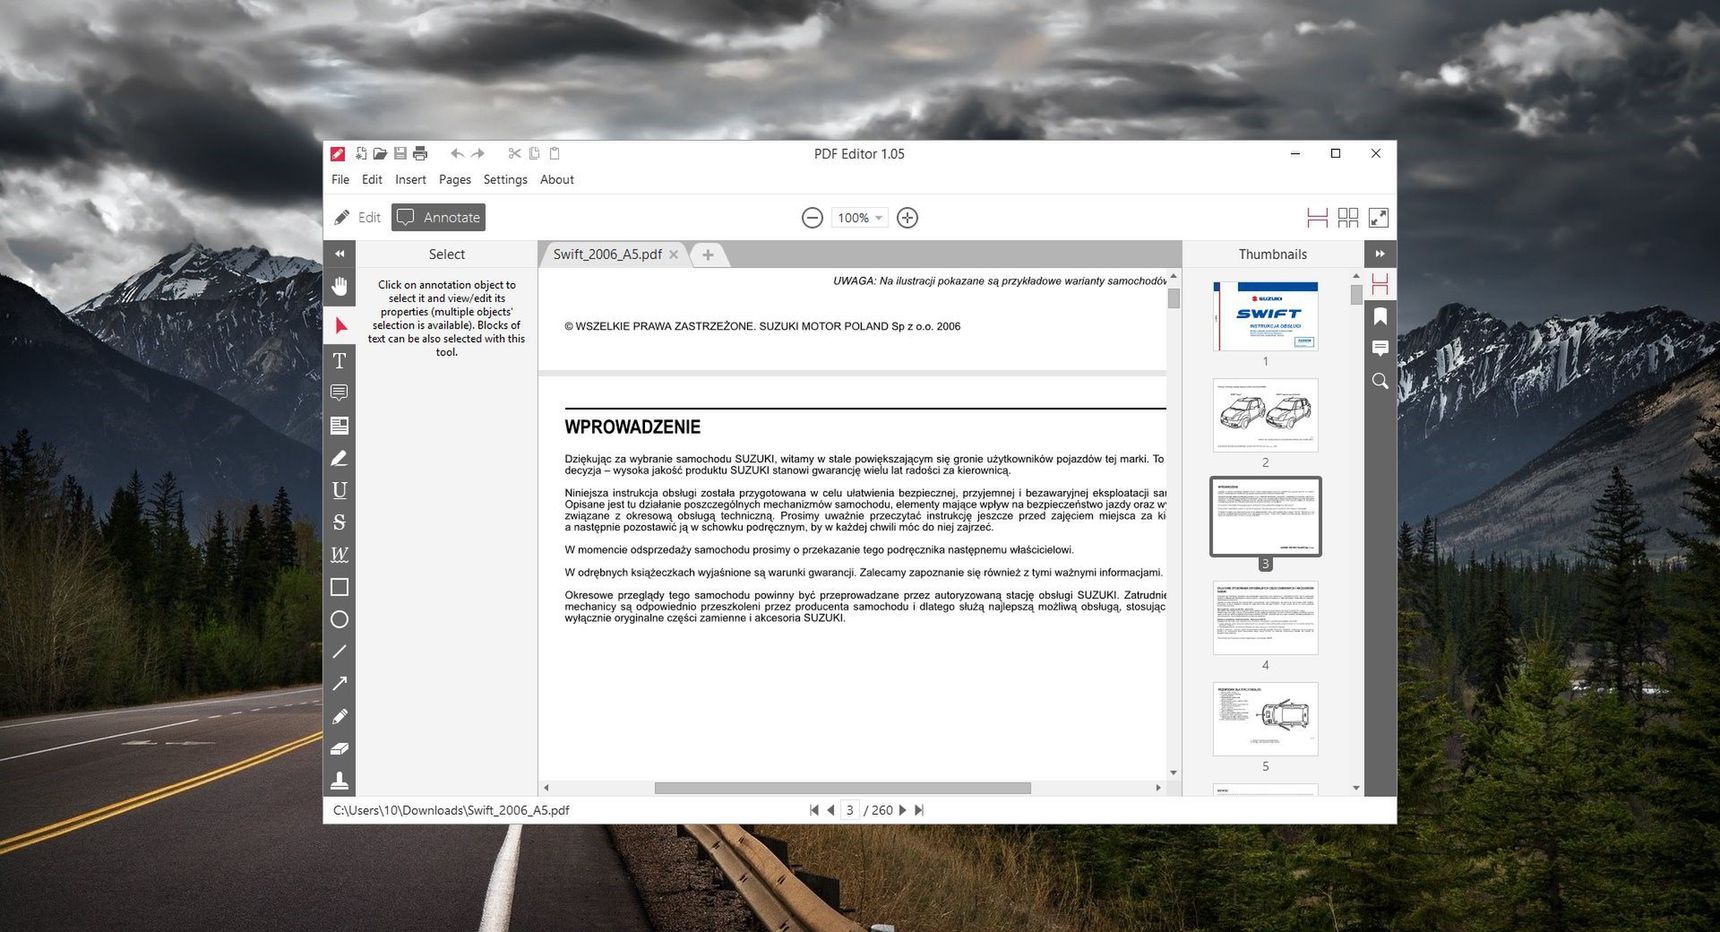1720x932 pixels.
Task: Click the document horizontal scrollbar
Action: pyautogui.click(x=842, y=788)
